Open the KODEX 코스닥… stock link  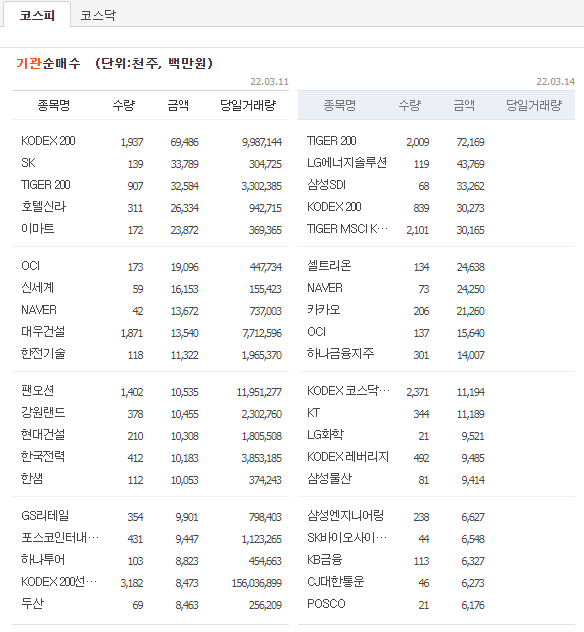348,391
